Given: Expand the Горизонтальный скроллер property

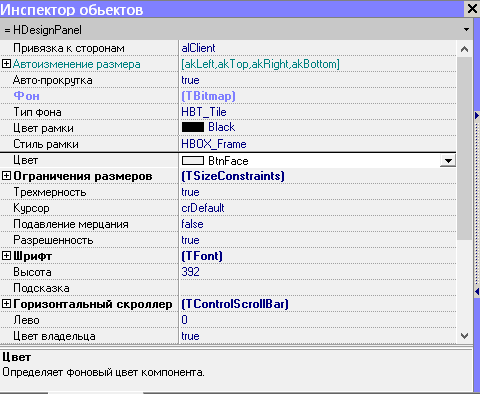Looking at the screenshot, I should point(6,304).
